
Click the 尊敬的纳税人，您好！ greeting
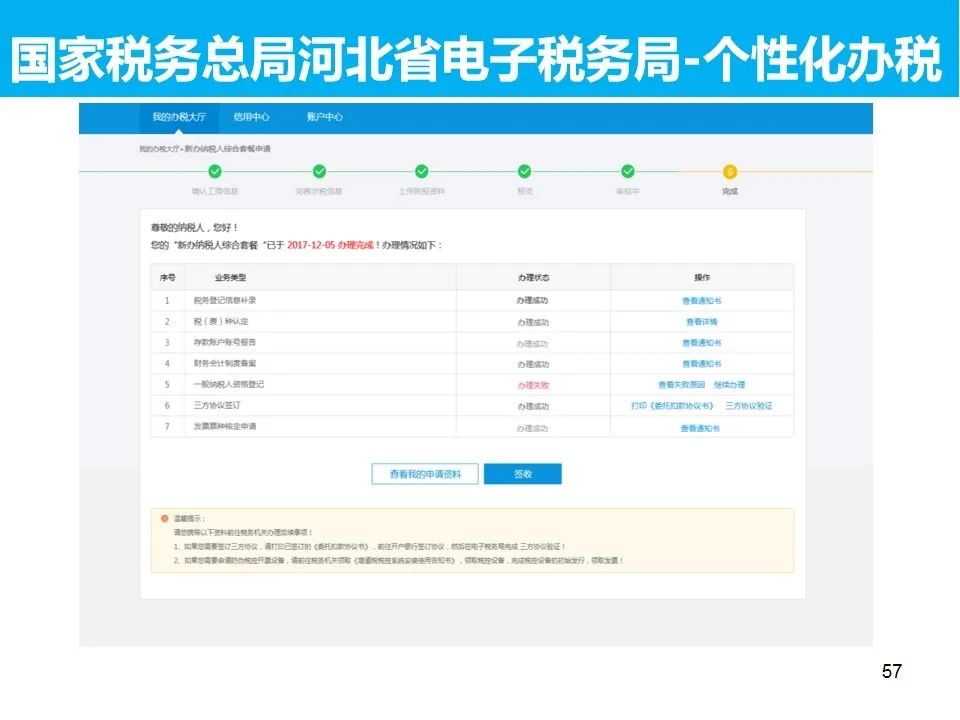194,227
